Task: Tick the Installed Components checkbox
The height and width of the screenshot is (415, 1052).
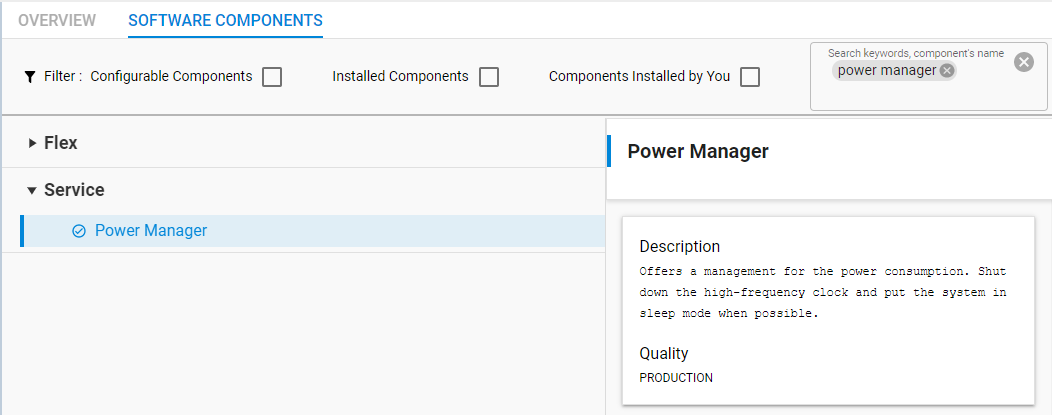Action: click(x=489, y=77)
